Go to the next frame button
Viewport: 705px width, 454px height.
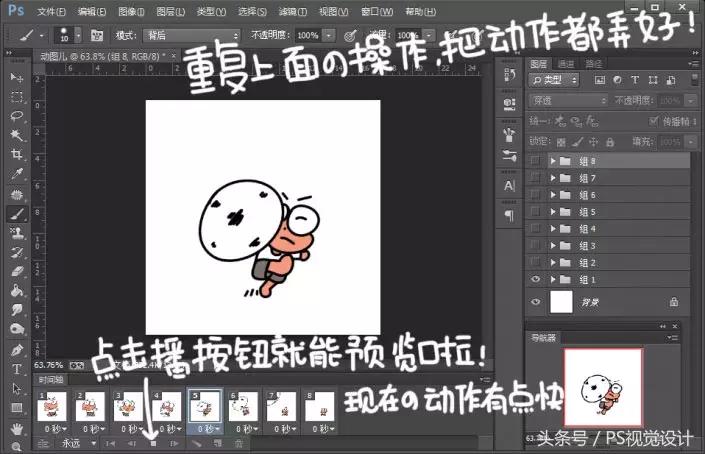(x=174, y=443)
